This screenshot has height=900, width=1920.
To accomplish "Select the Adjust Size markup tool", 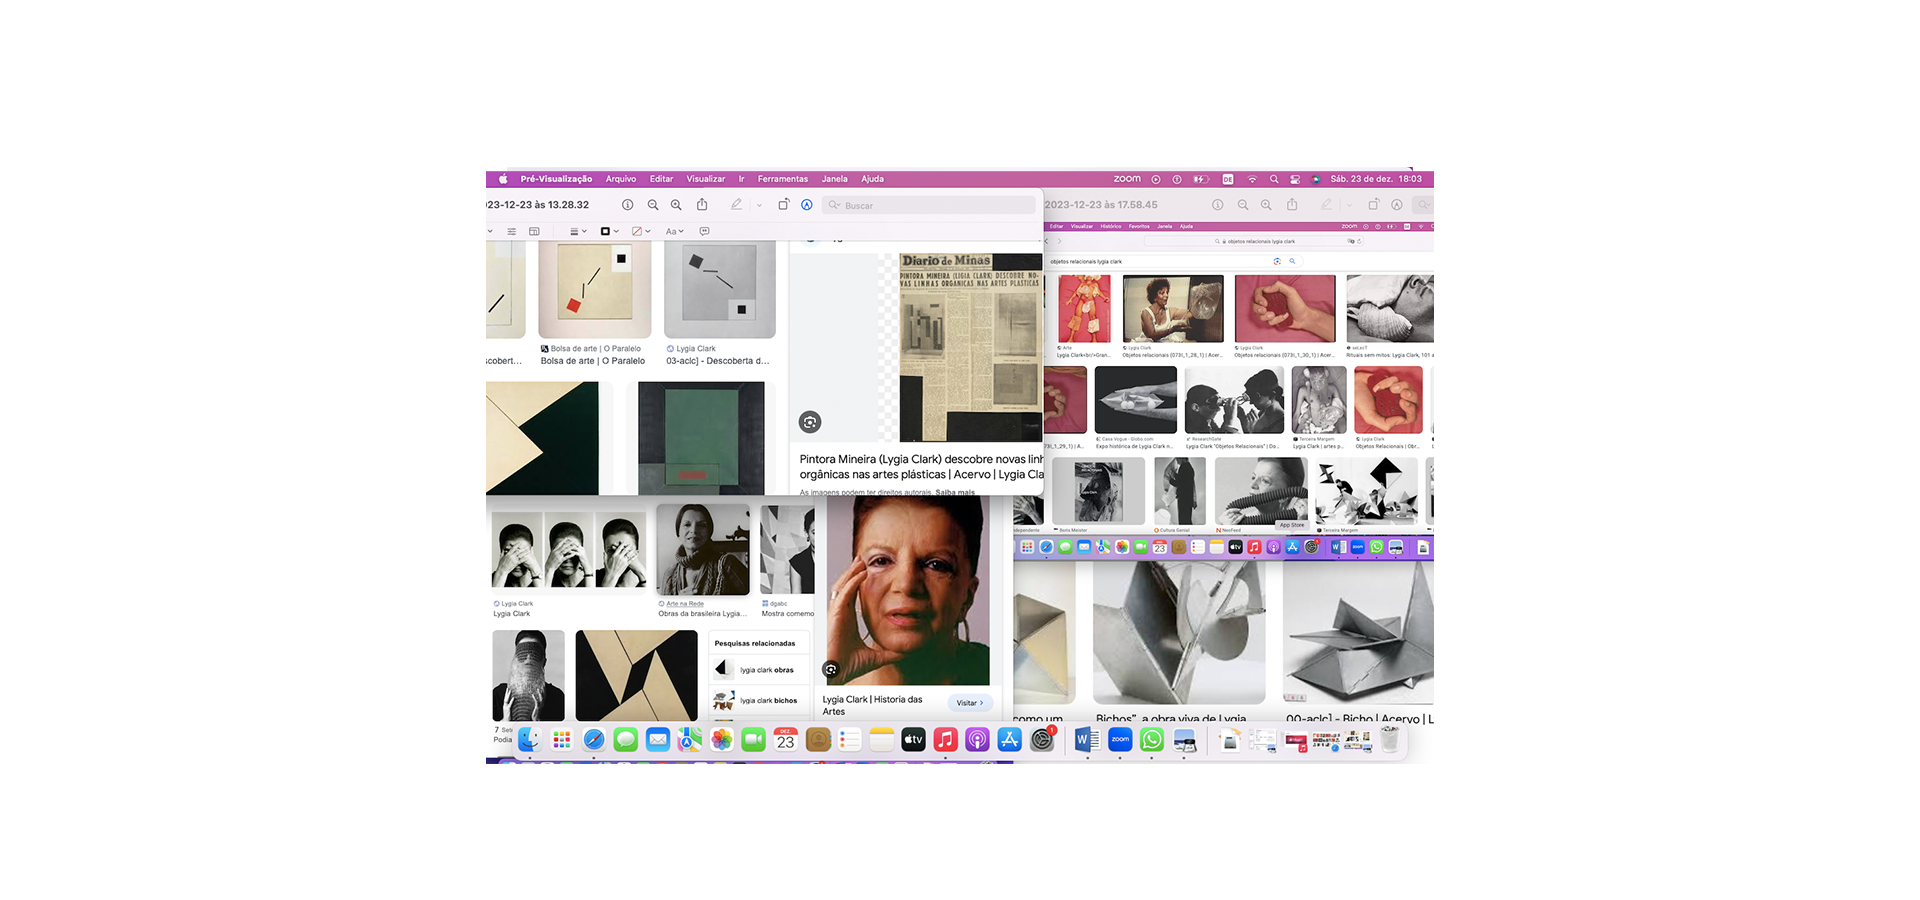I will click(x=534, y=231).
